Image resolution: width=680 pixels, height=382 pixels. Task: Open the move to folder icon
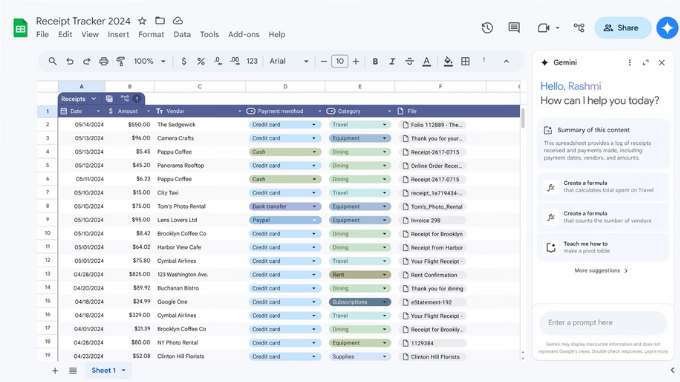click(x=160, y=21)
